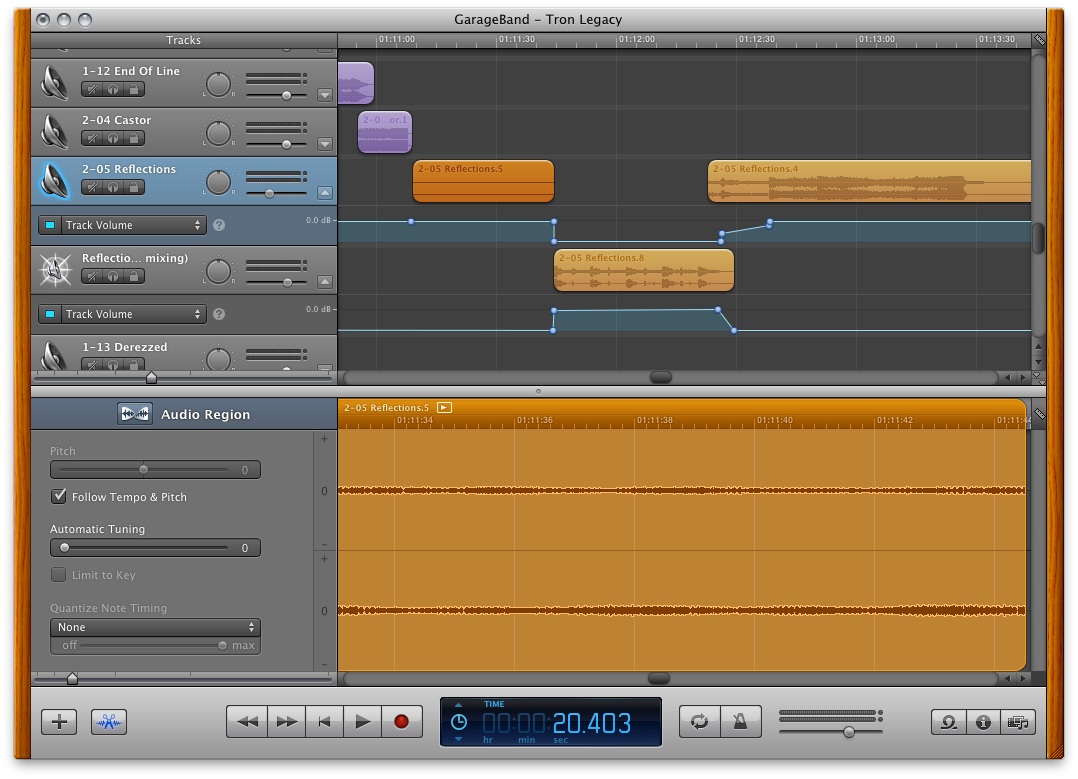The image size is (1078, 779).
Task: Show automation for 1-12 End Of Line track
Action: pyautogui.click(x=325, y=95)
